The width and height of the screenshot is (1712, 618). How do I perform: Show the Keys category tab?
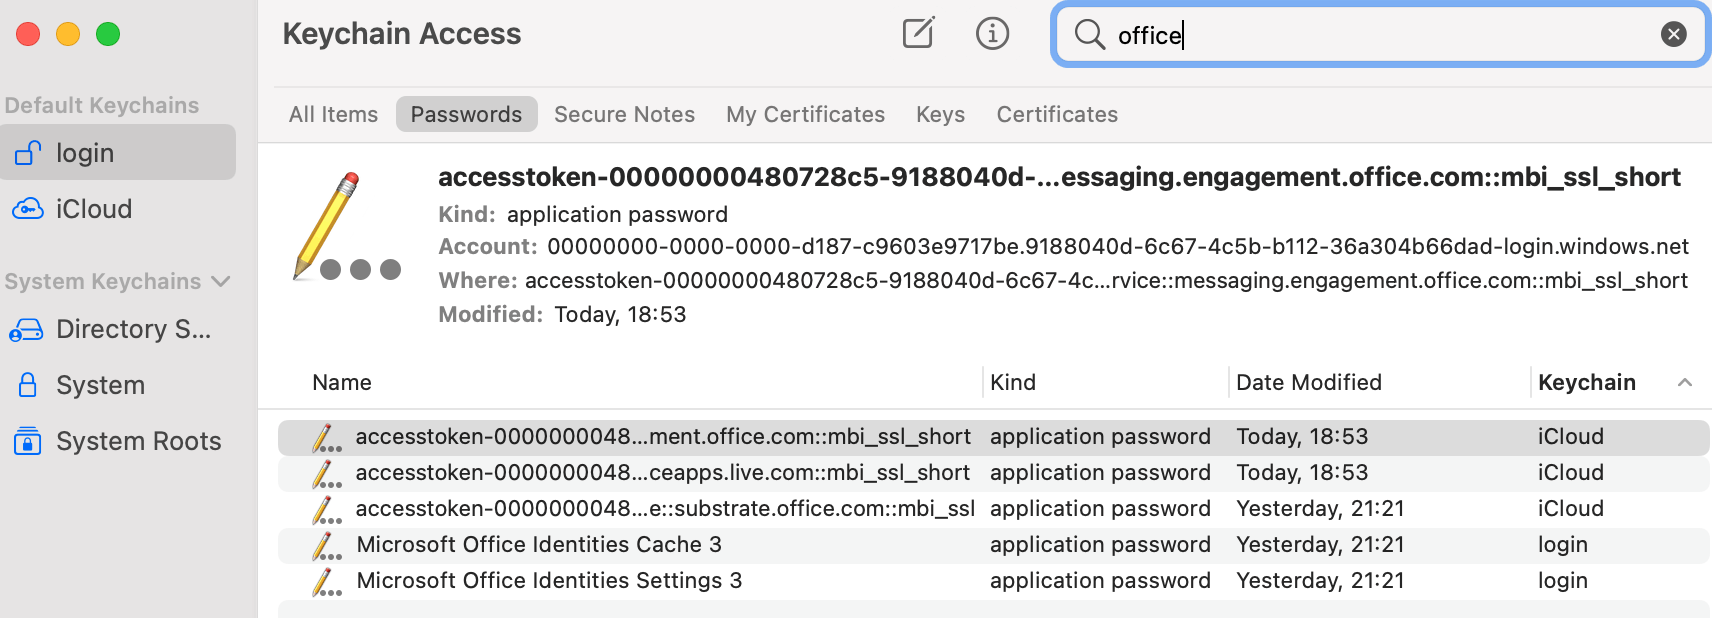click(x=940, y=115)
